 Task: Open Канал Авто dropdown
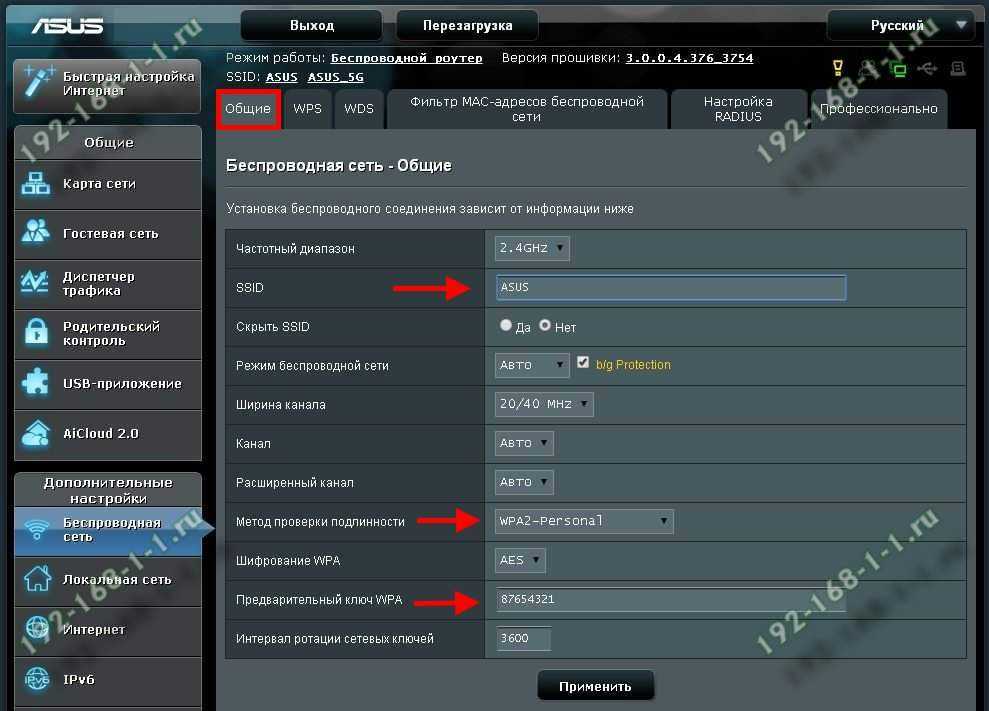(524, 443)
